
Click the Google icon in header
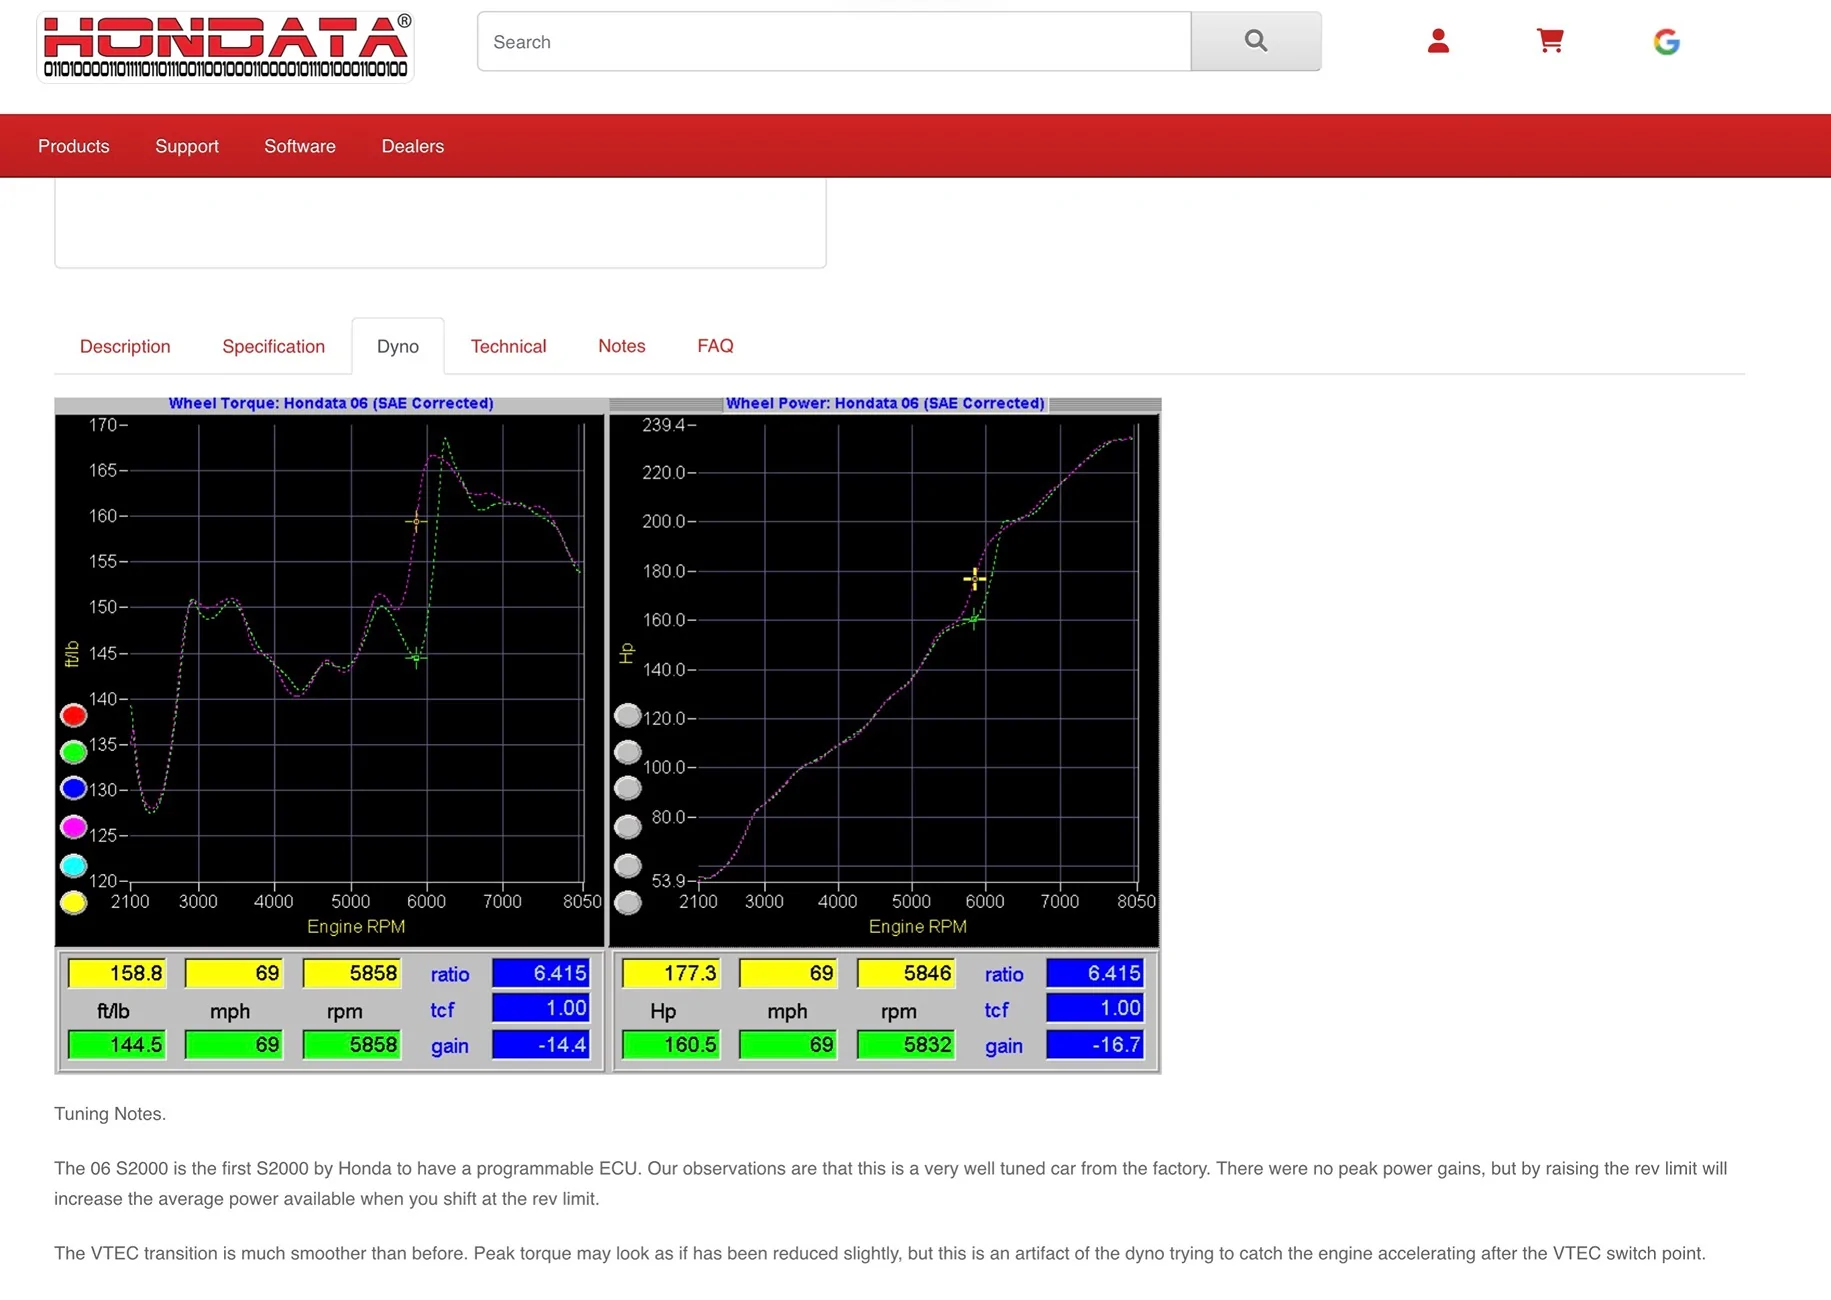click(x=1666, y=42)
